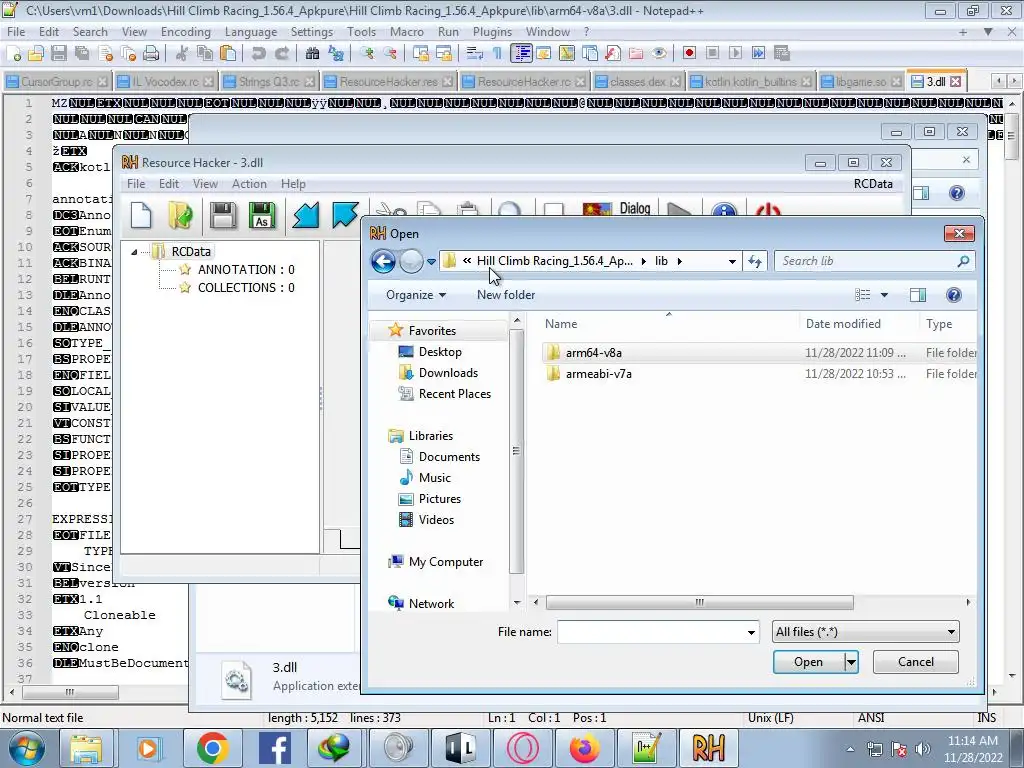The height and width of the screenshot is (768, 1024).
Task: Click the Open dialog Help question icon
Action: pyautogui.click(x=953, y=295)
